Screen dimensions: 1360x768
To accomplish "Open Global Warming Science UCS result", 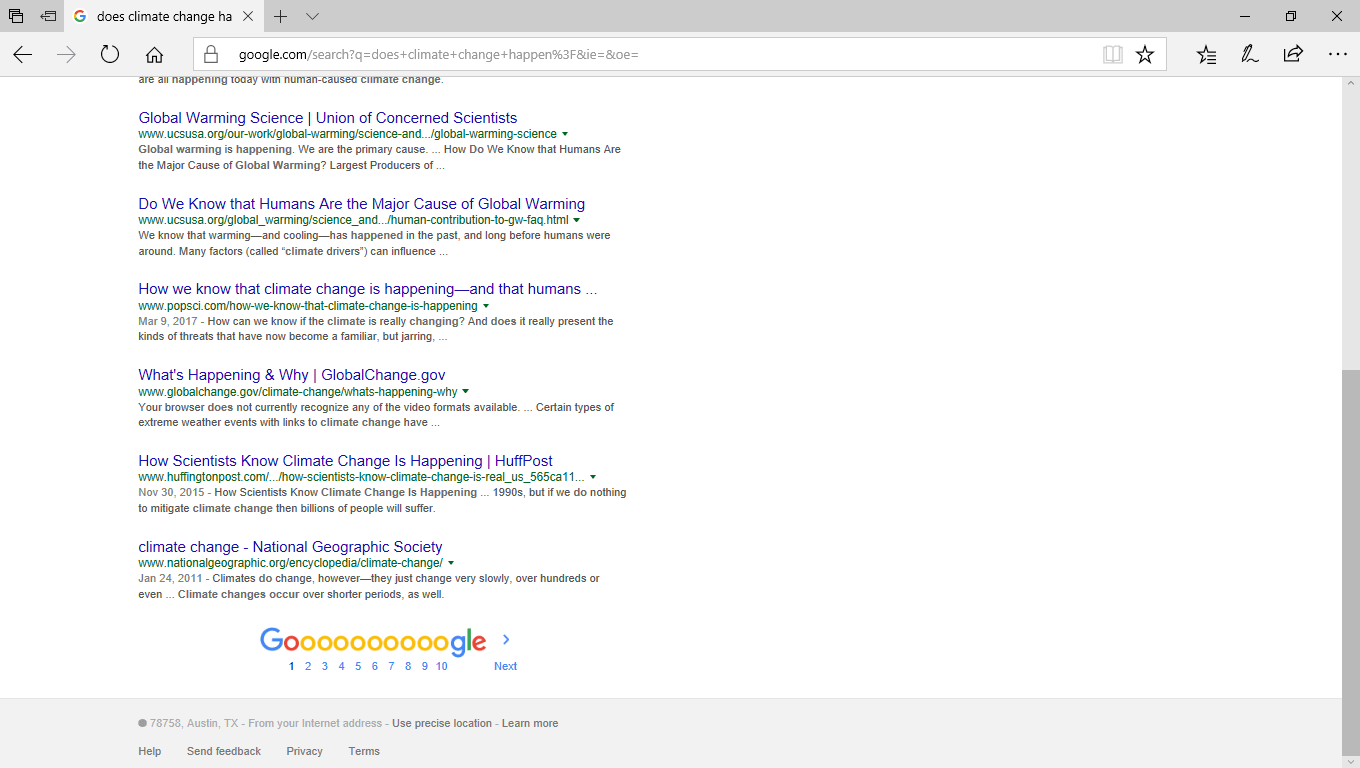I will pyautogui.click(x=328, y=118).
